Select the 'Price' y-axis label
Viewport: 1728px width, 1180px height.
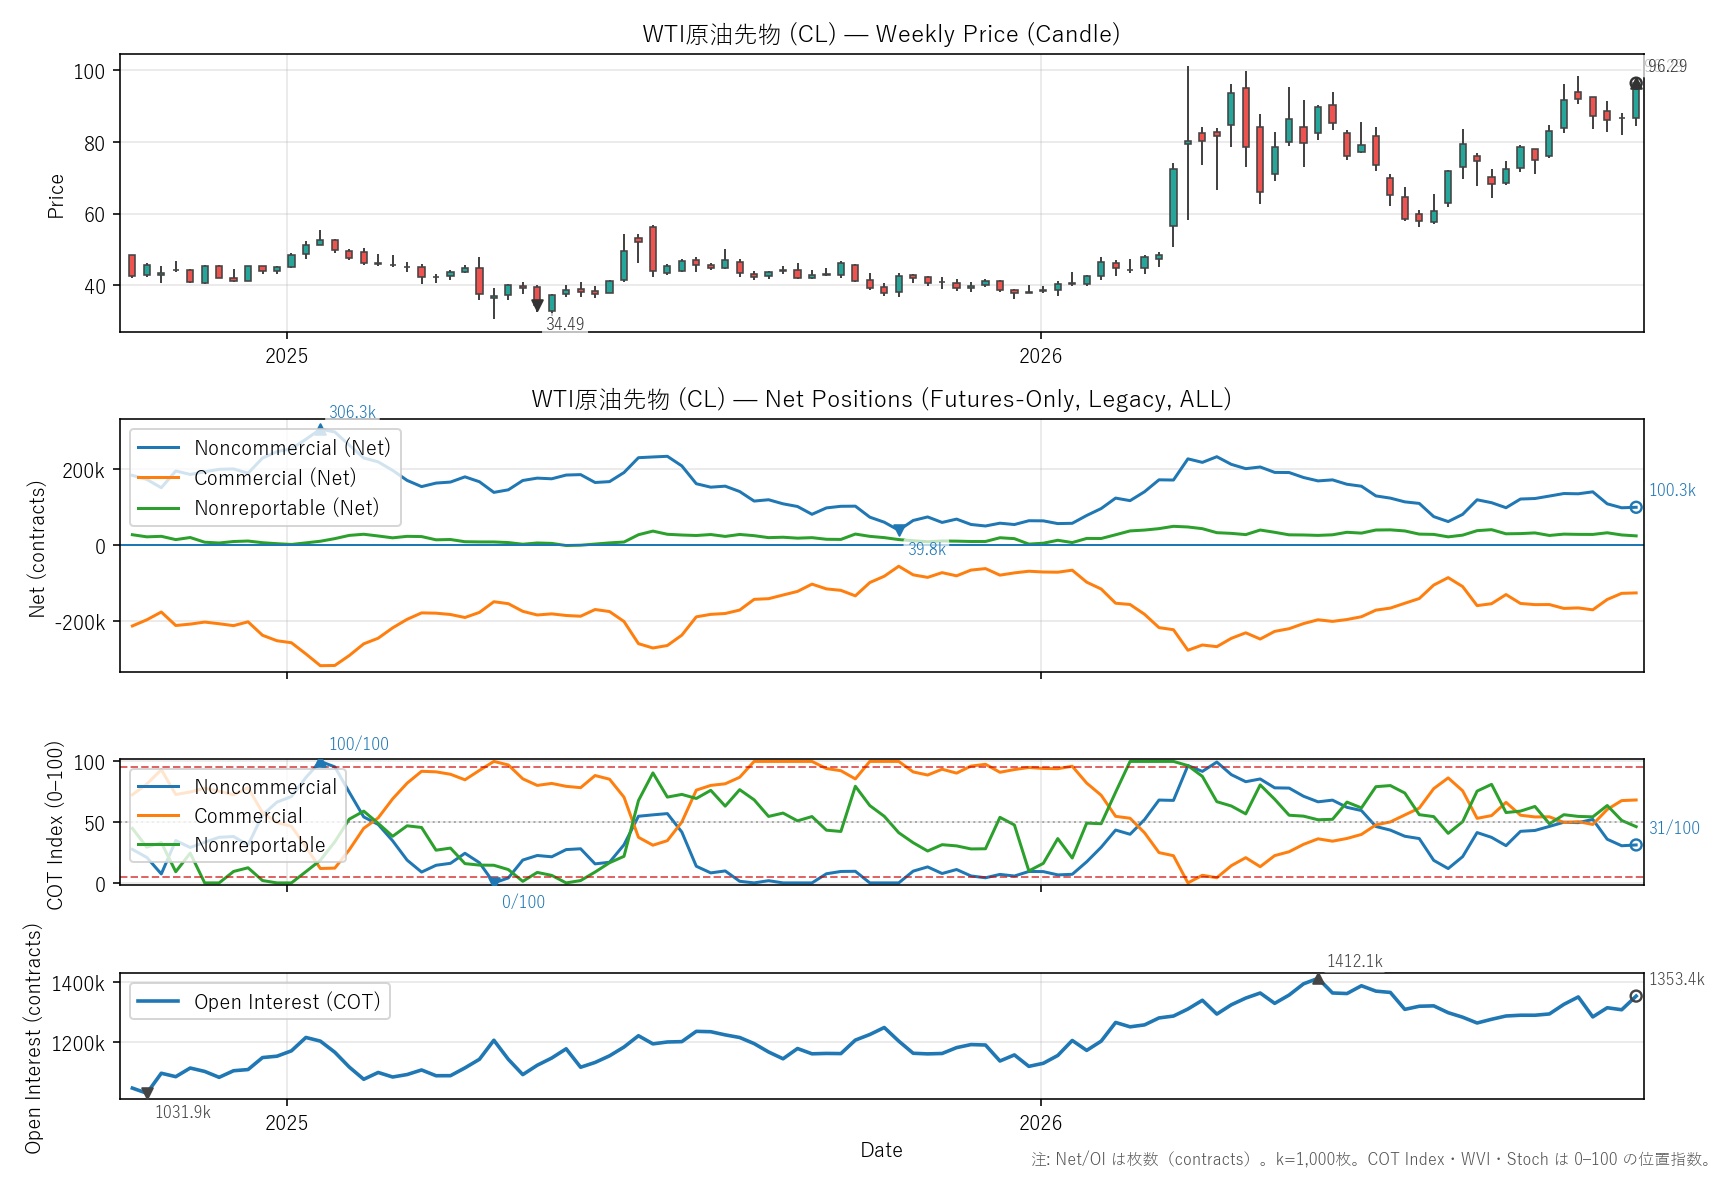tap(56, 196)
